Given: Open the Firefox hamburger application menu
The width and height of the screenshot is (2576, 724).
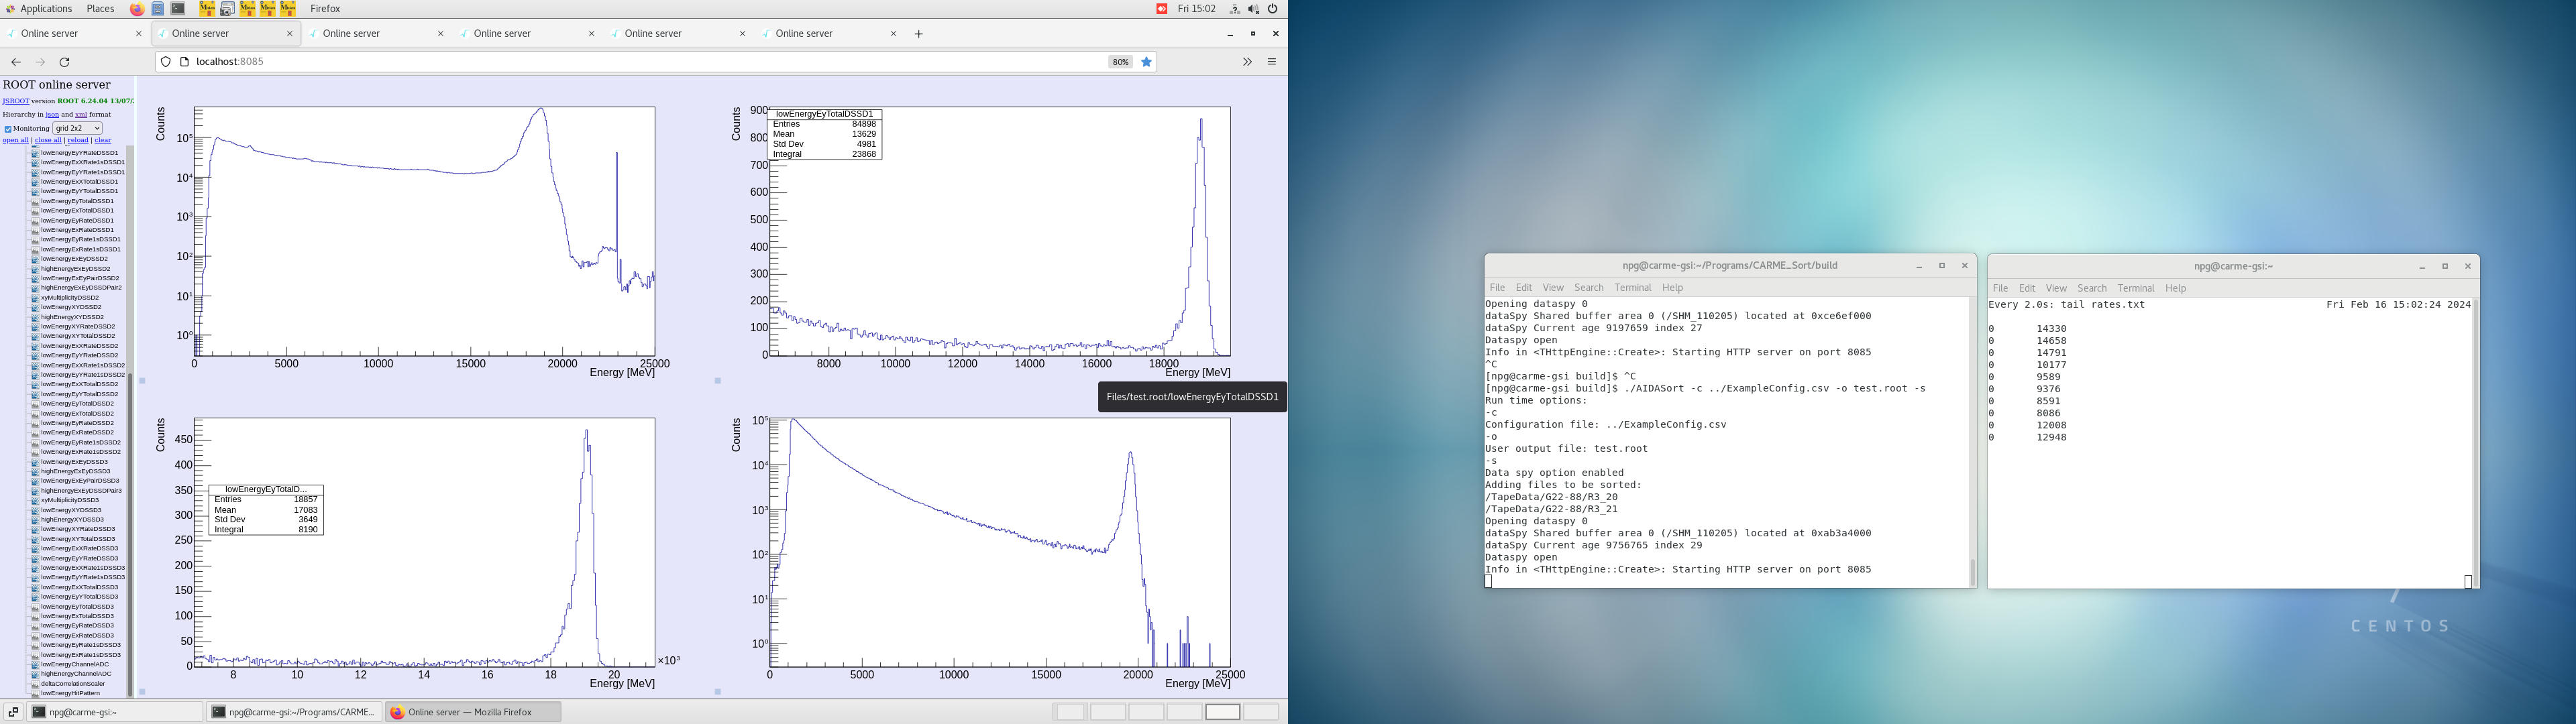Looking at the screenshot, I should tap(1272, 62).
